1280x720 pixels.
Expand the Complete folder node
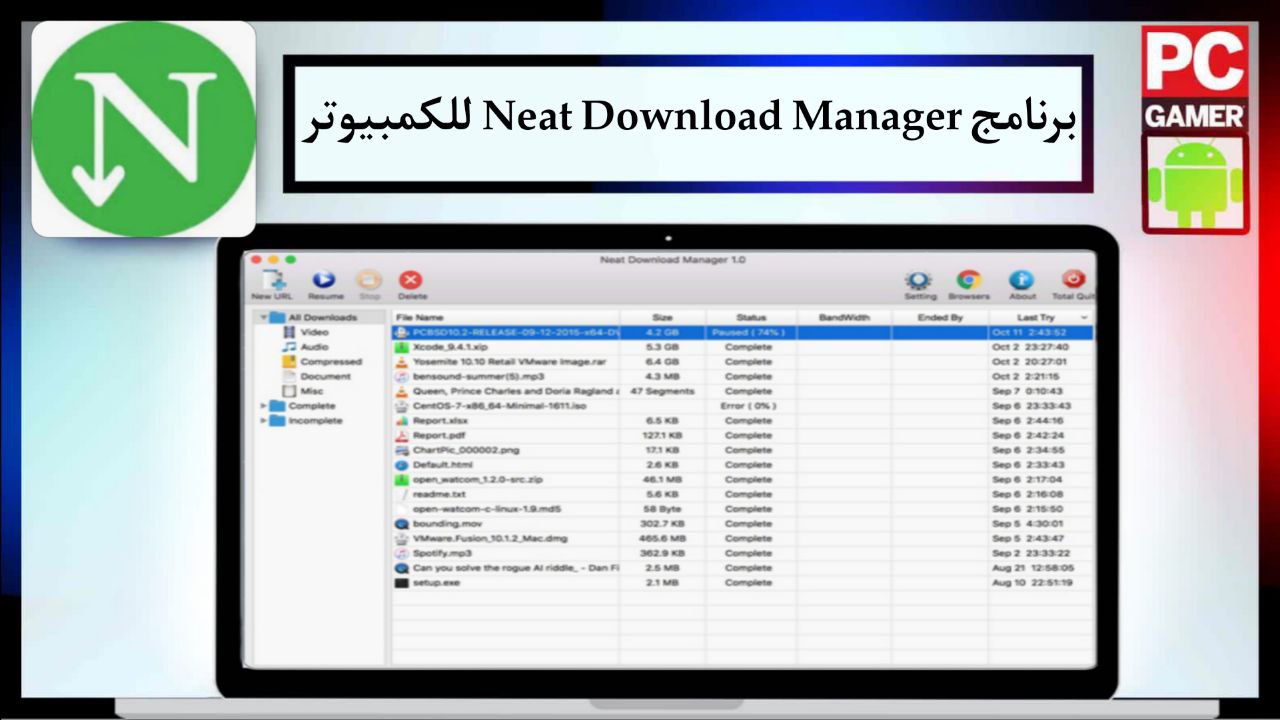[263, 406]
